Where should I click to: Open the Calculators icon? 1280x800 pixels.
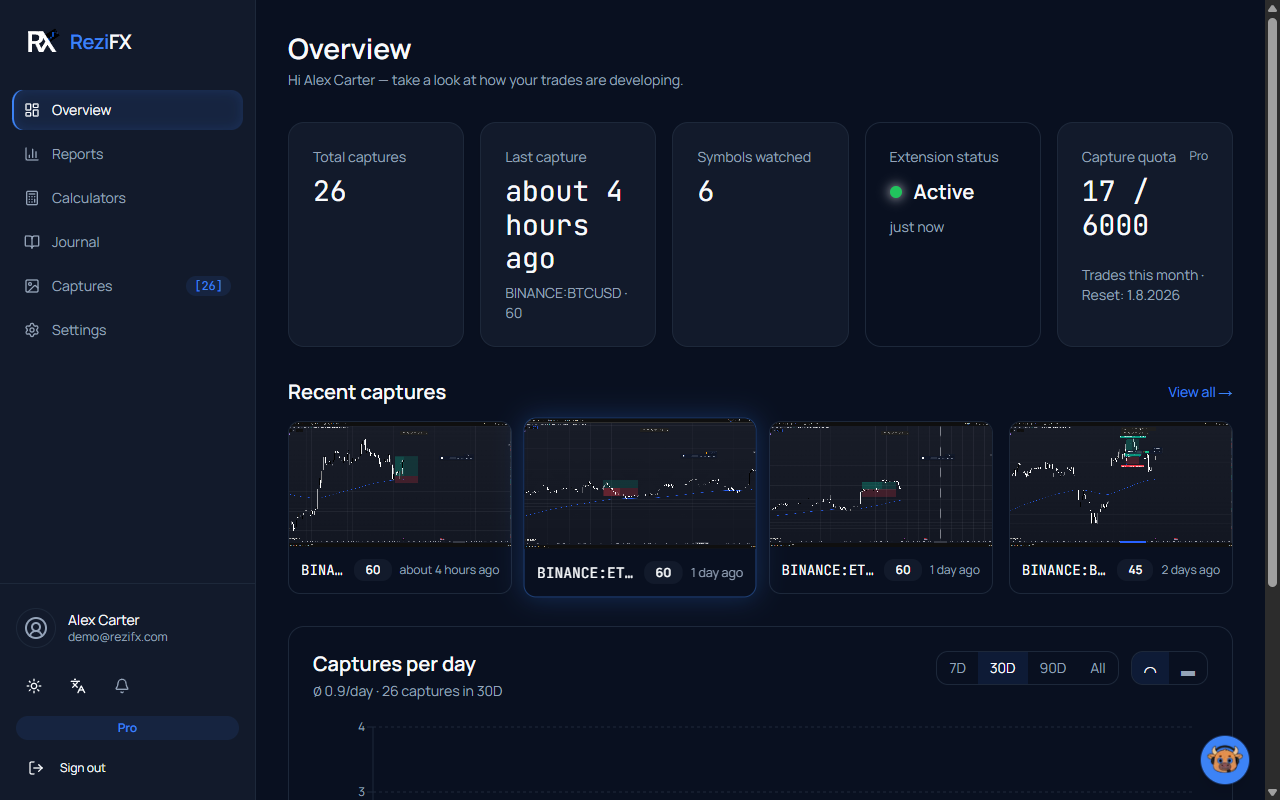click(x=32, y=198)
